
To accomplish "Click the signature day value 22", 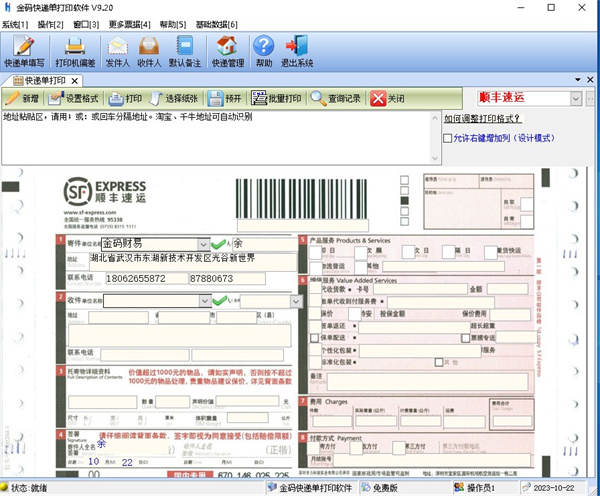I will pos(127,462).
